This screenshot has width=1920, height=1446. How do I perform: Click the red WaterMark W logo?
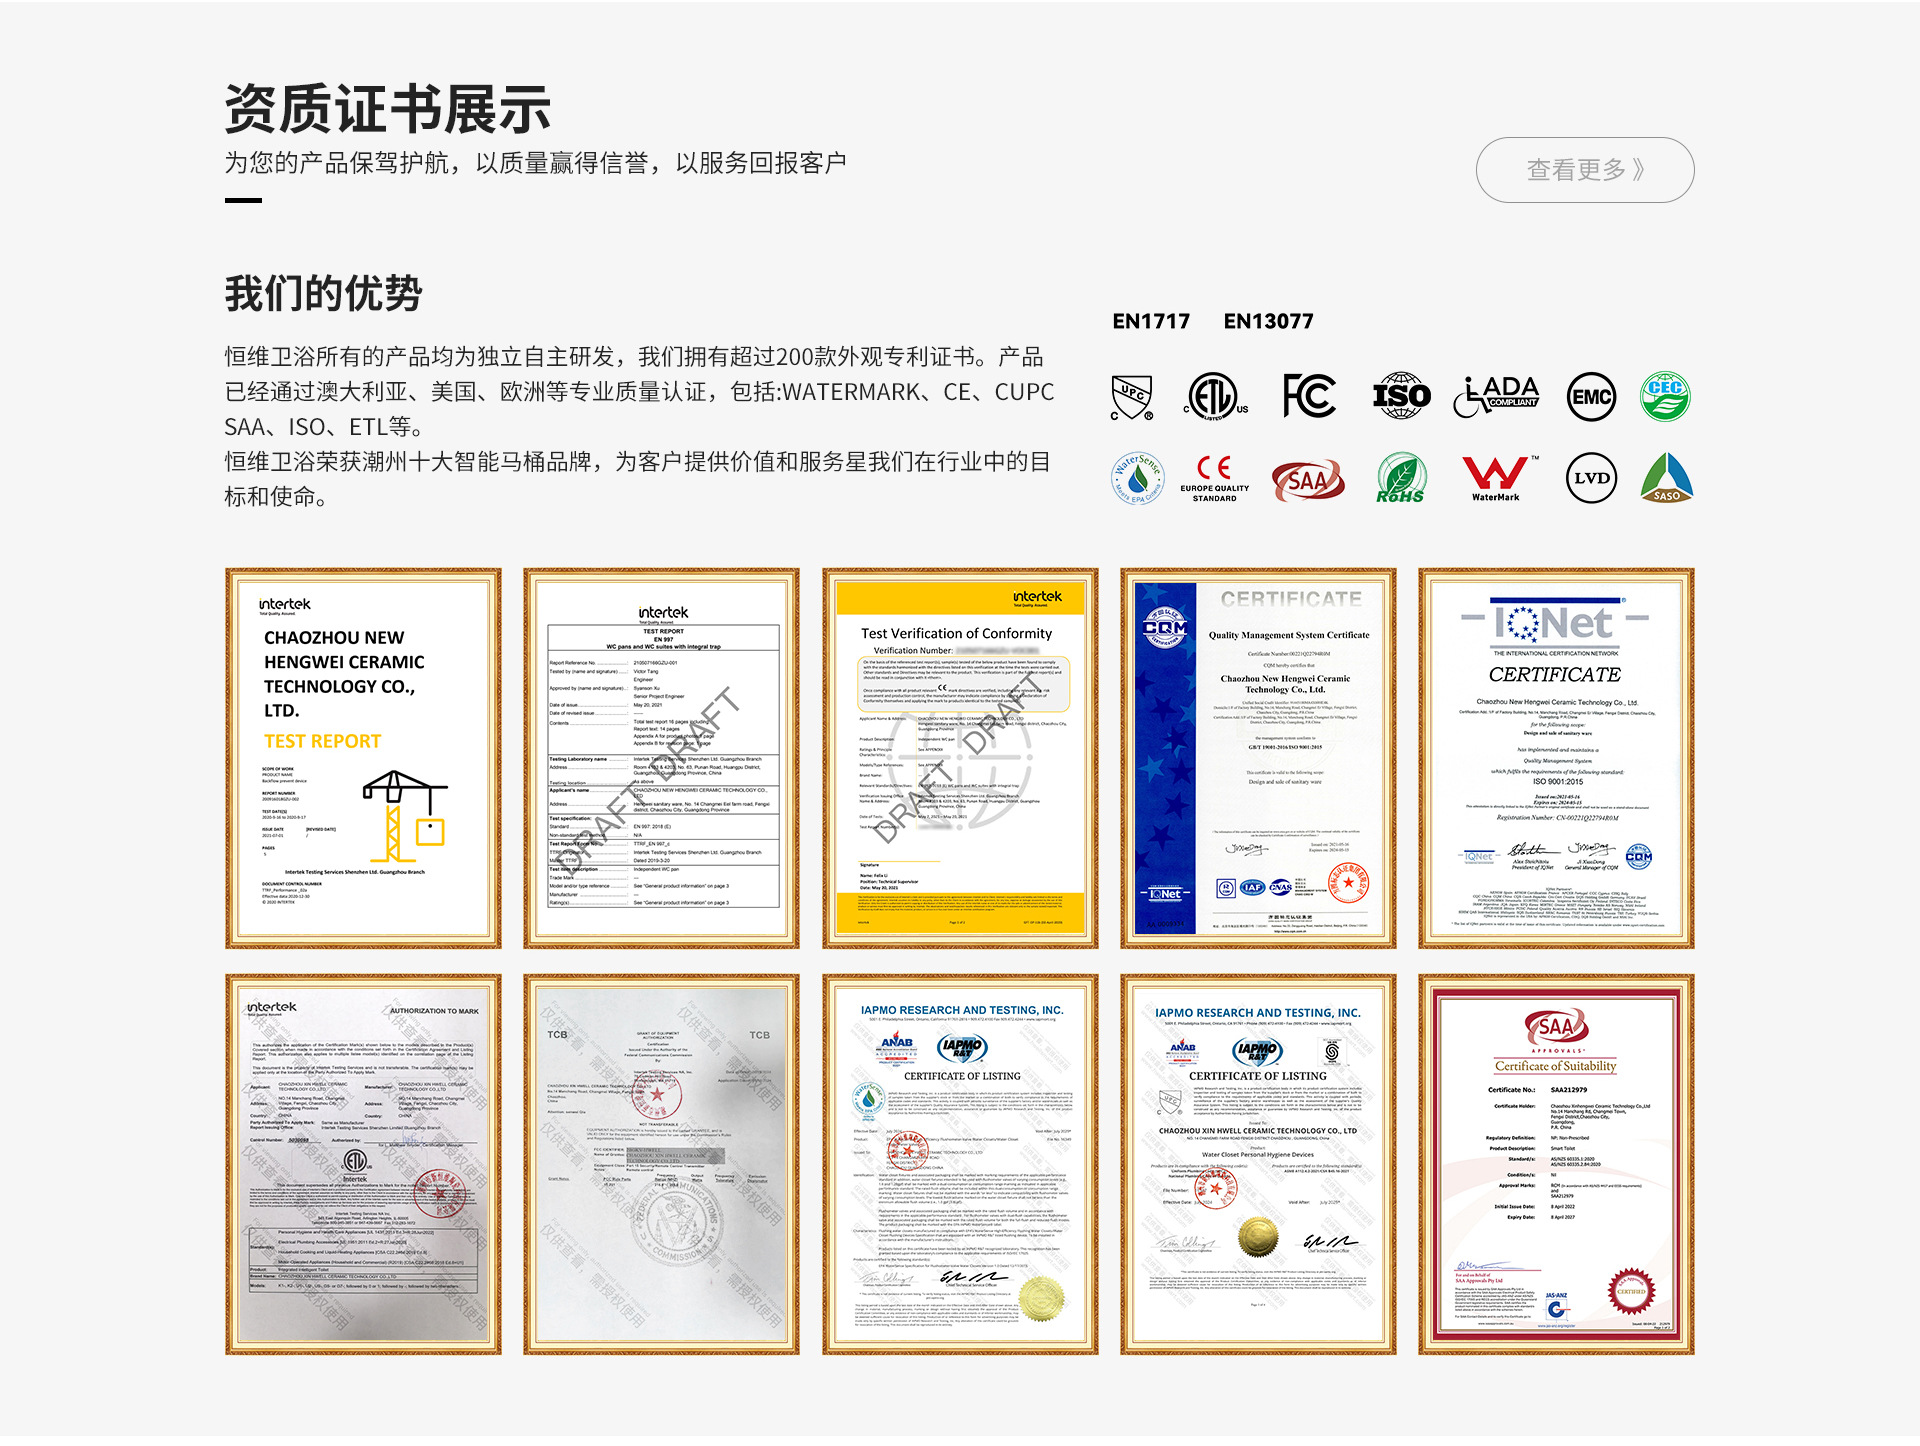click(1496, 478)
